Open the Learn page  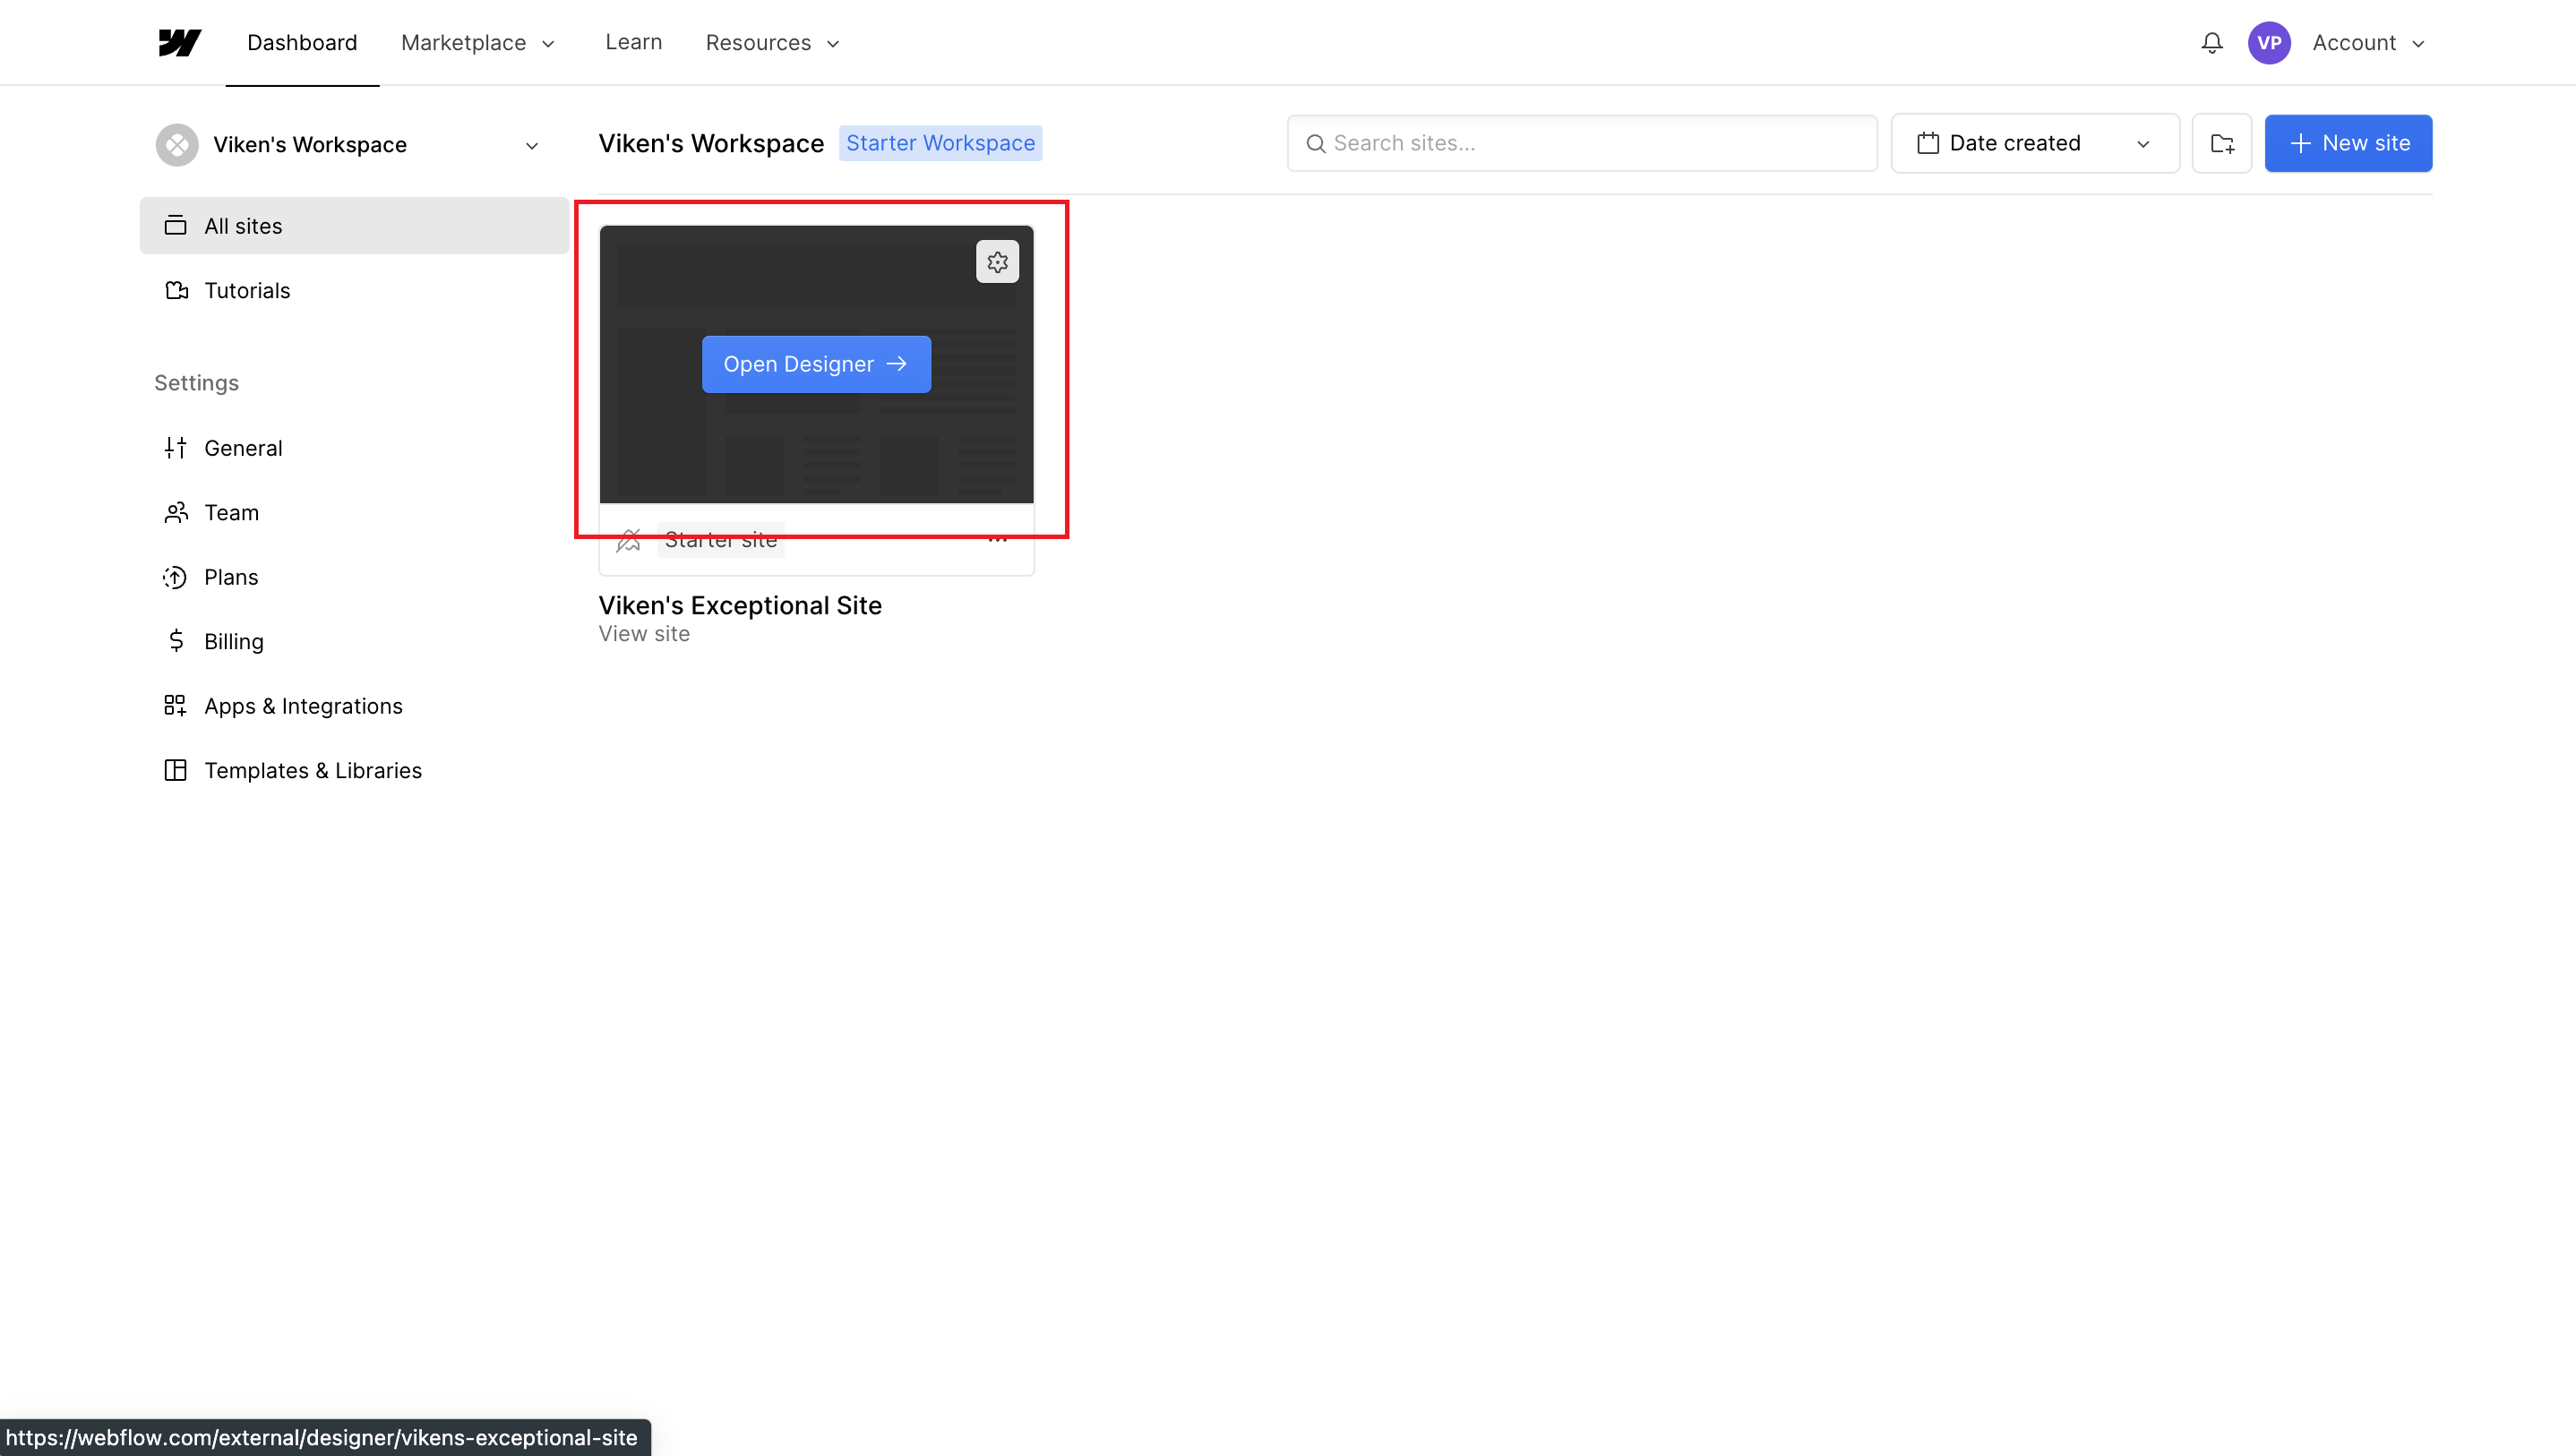pyautogui.click(x=633, y=42)
